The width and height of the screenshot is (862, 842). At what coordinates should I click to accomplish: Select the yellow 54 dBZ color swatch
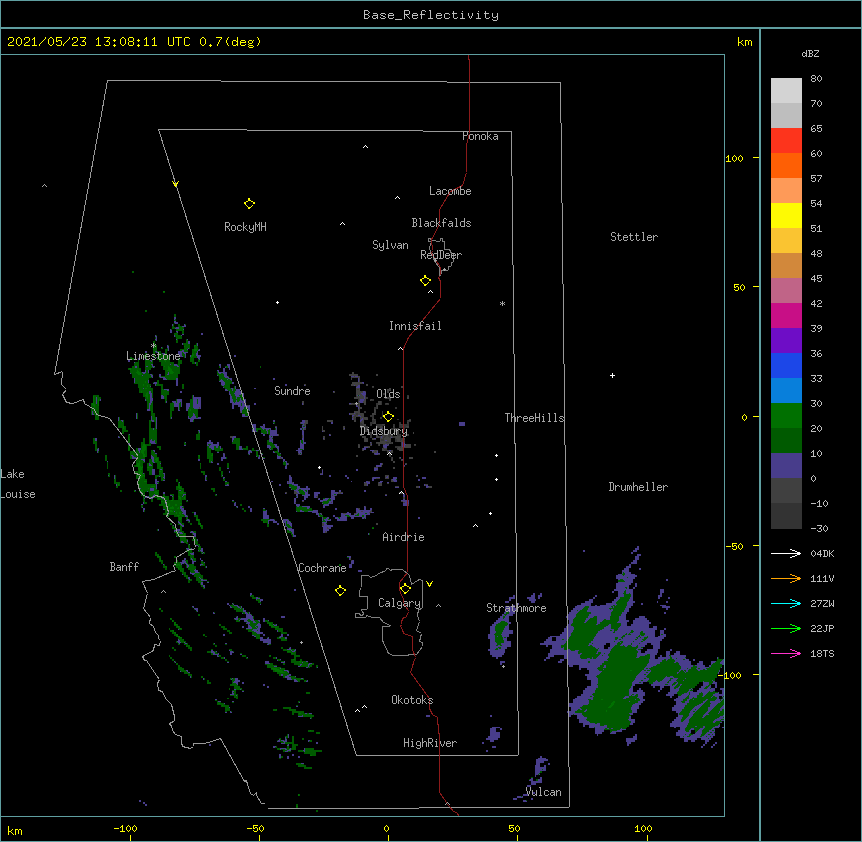pyautogui.click(x=786, y=215)
